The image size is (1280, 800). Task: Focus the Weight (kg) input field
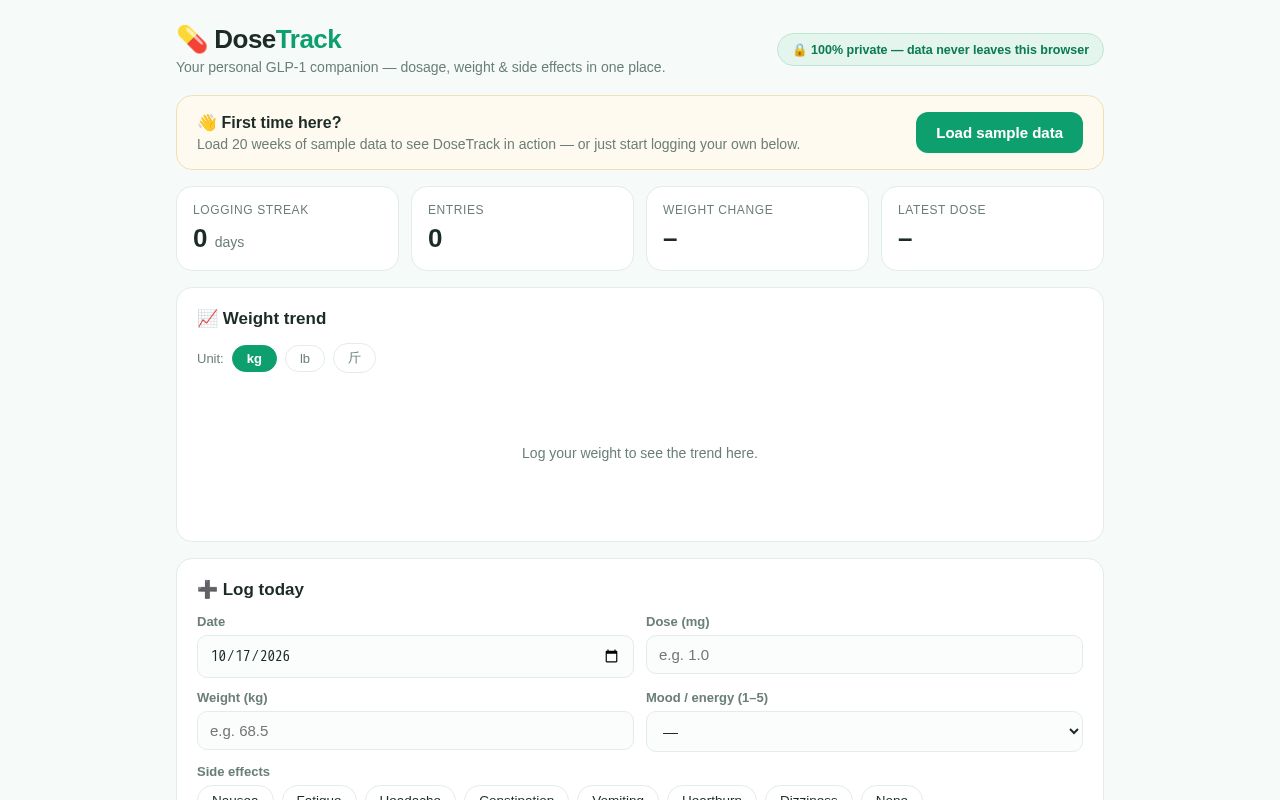pos(415,730)
